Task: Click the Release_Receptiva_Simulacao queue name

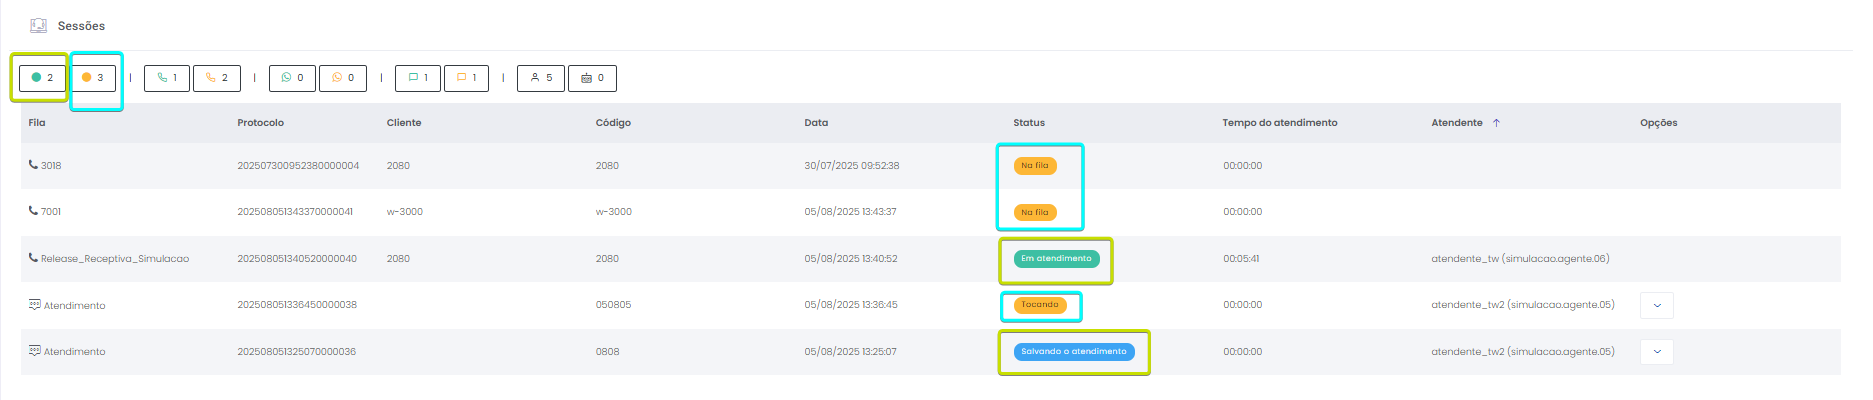Action: [x=114, y=259]
